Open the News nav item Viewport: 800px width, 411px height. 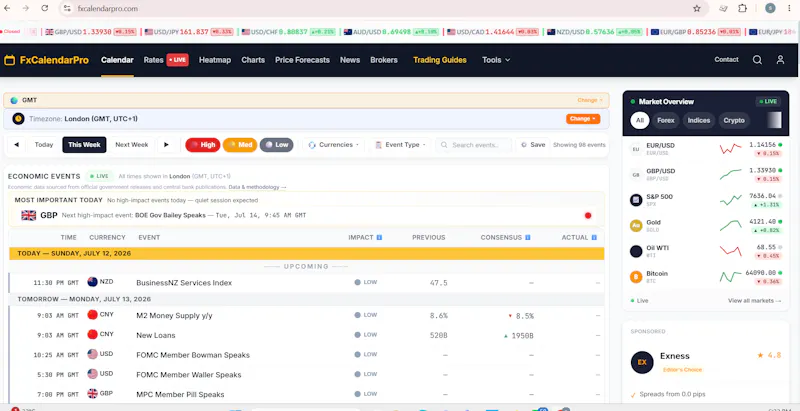pyautogui.click(x=350, y=60)
